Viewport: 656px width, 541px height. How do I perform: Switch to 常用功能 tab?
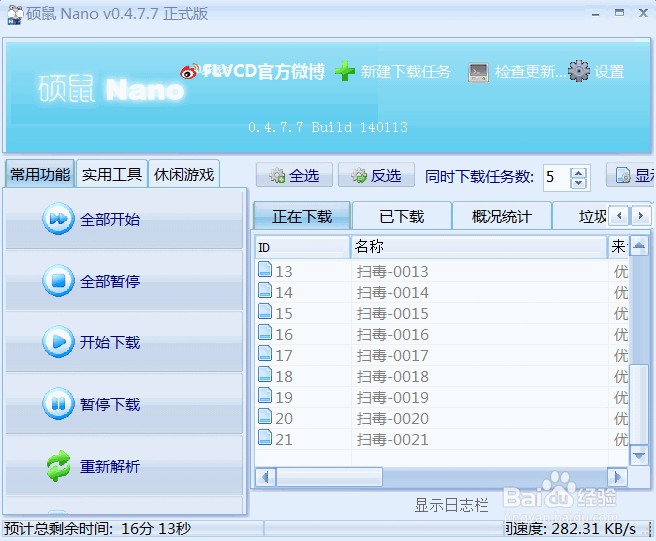click(x=40, y=174)
